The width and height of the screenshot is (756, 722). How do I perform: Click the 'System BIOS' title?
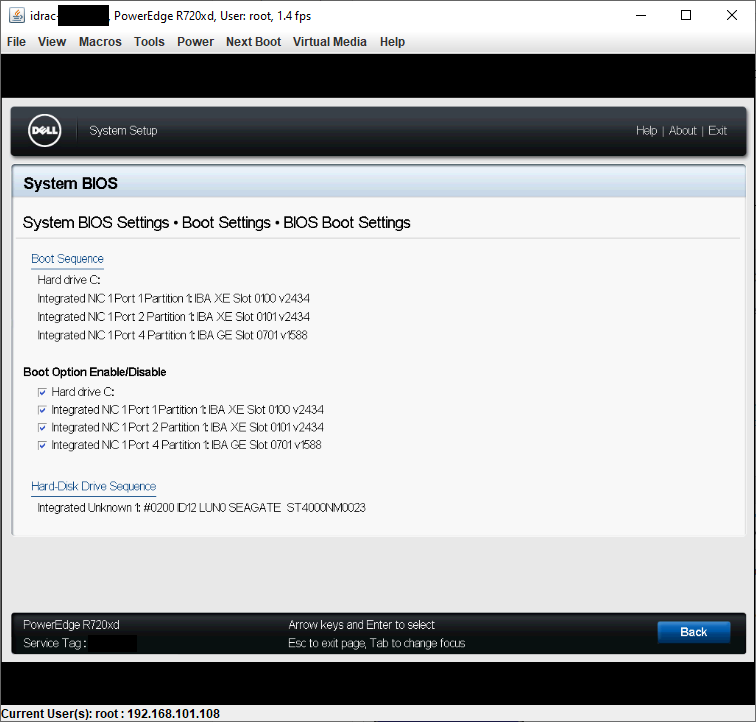70,183
